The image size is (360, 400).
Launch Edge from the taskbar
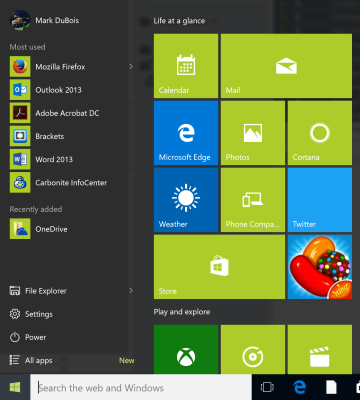(x=299, y=387)
